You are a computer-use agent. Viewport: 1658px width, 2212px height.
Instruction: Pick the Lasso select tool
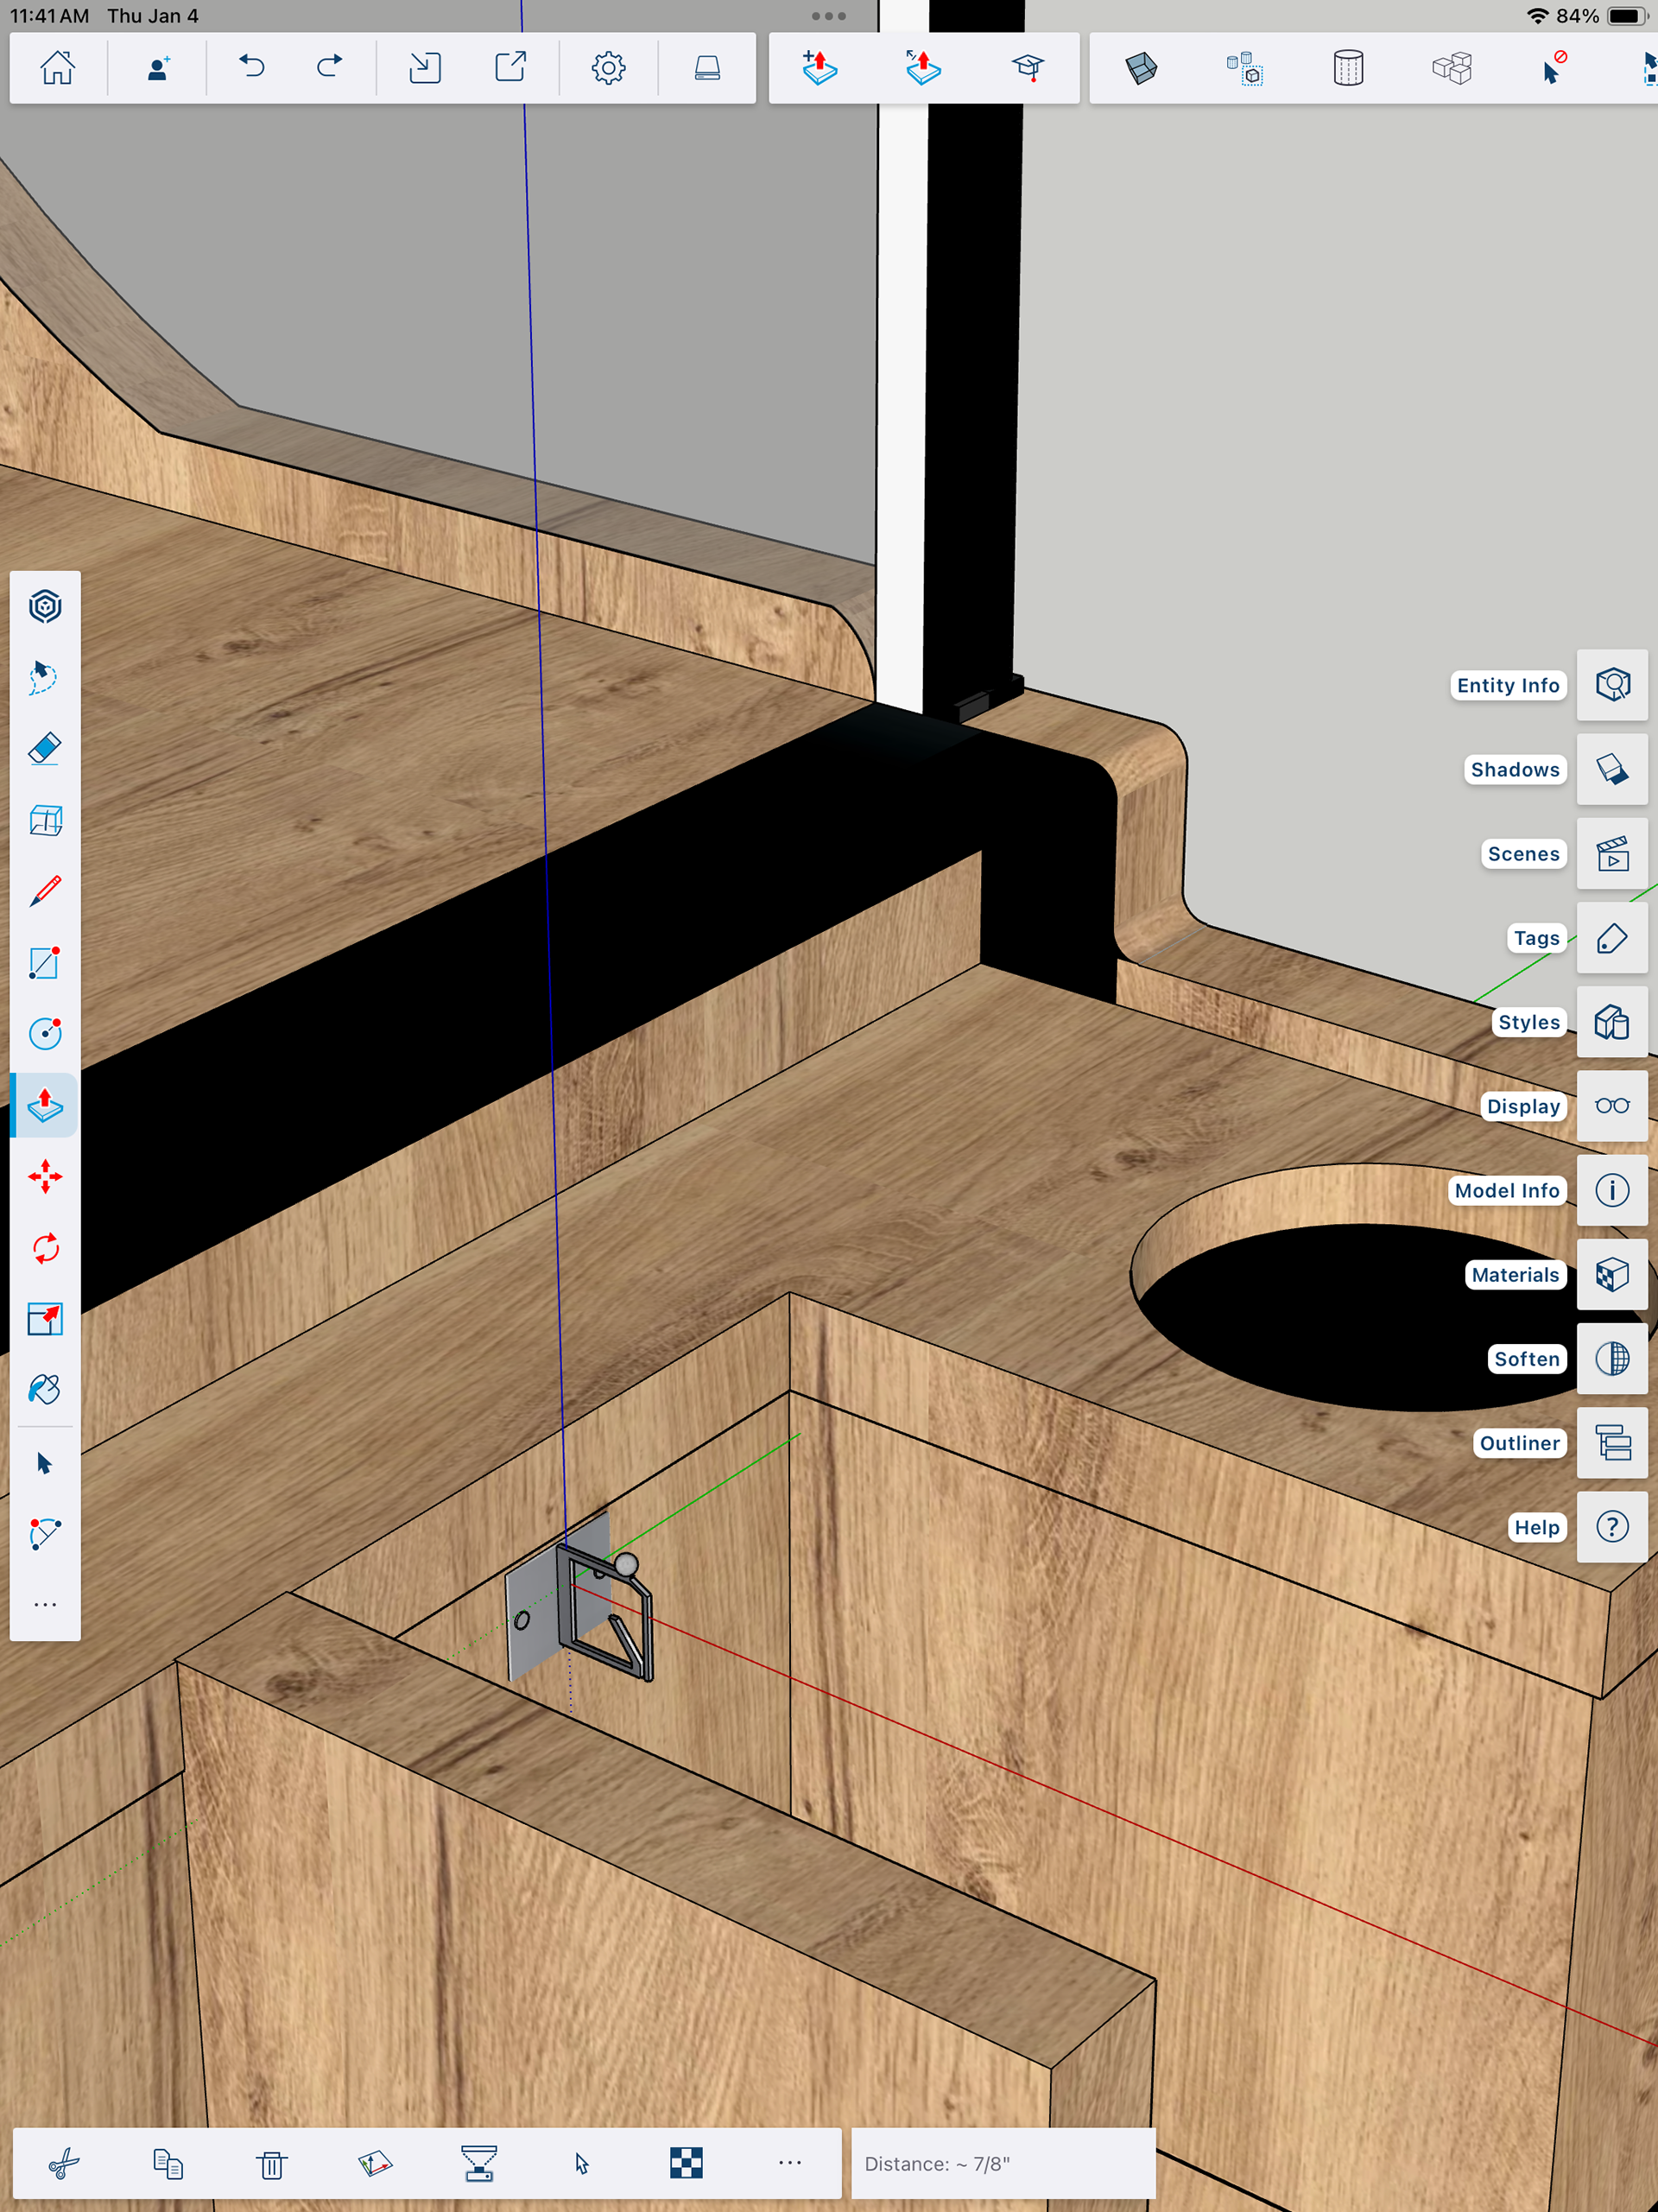(45, 677)
